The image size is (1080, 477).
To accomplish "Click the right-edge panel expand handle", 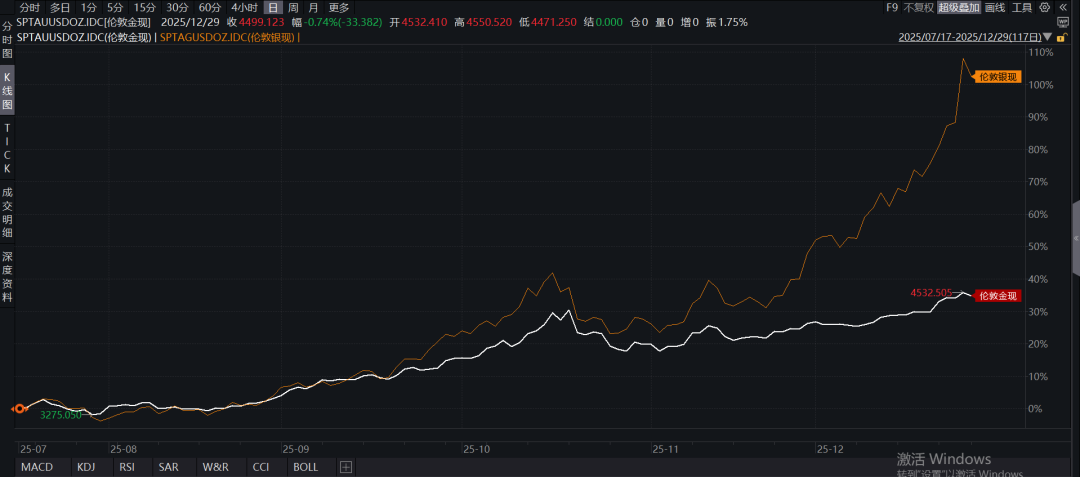I will coord(1075,238).
